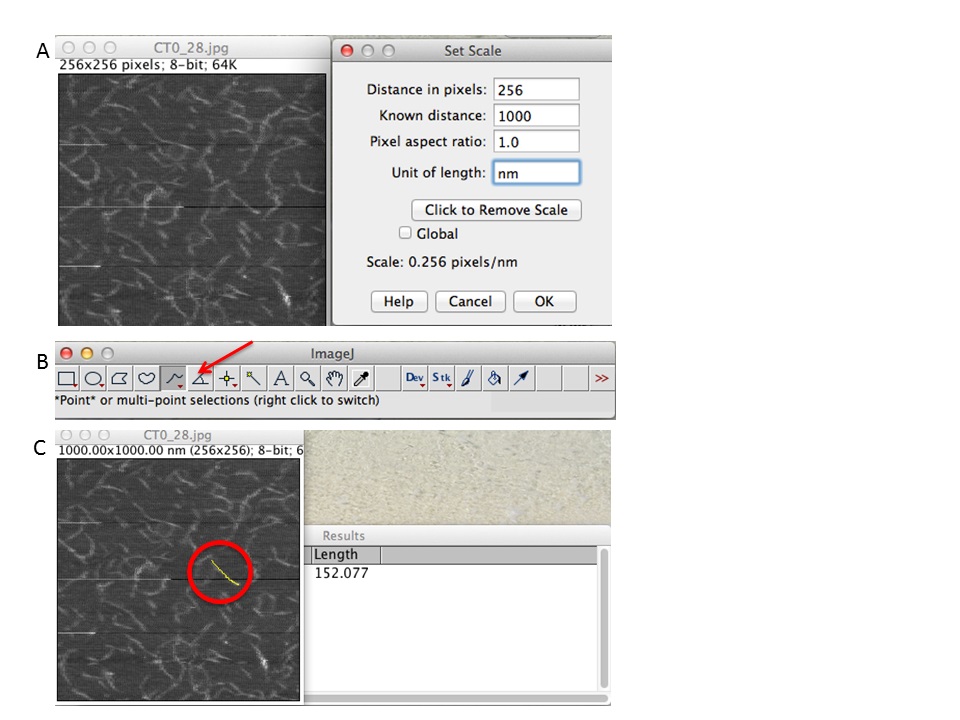The height and width of the screenshot is (720, 960).
Task: Select the Arrow tool
Action: pos(522,378)
